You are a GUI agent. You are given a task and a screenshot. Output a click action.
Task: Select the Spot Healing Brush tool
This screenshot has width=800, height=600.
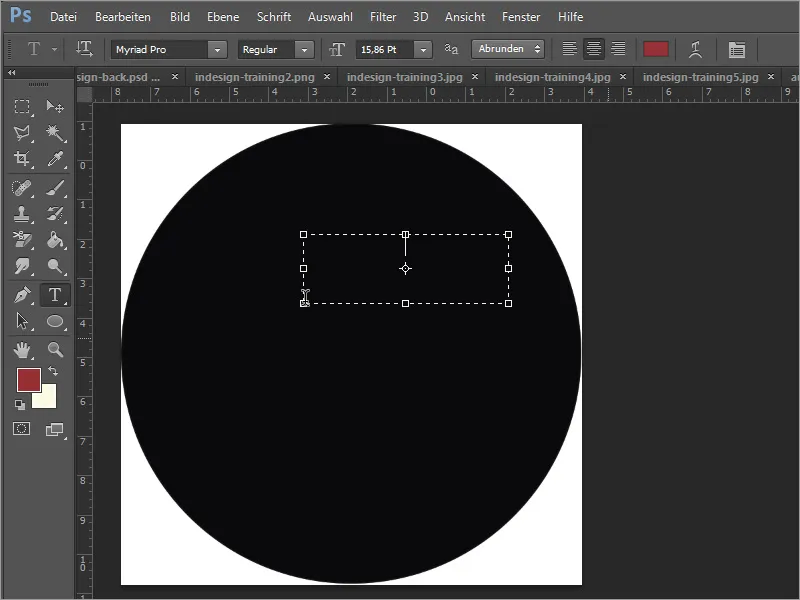click(21, 188)
